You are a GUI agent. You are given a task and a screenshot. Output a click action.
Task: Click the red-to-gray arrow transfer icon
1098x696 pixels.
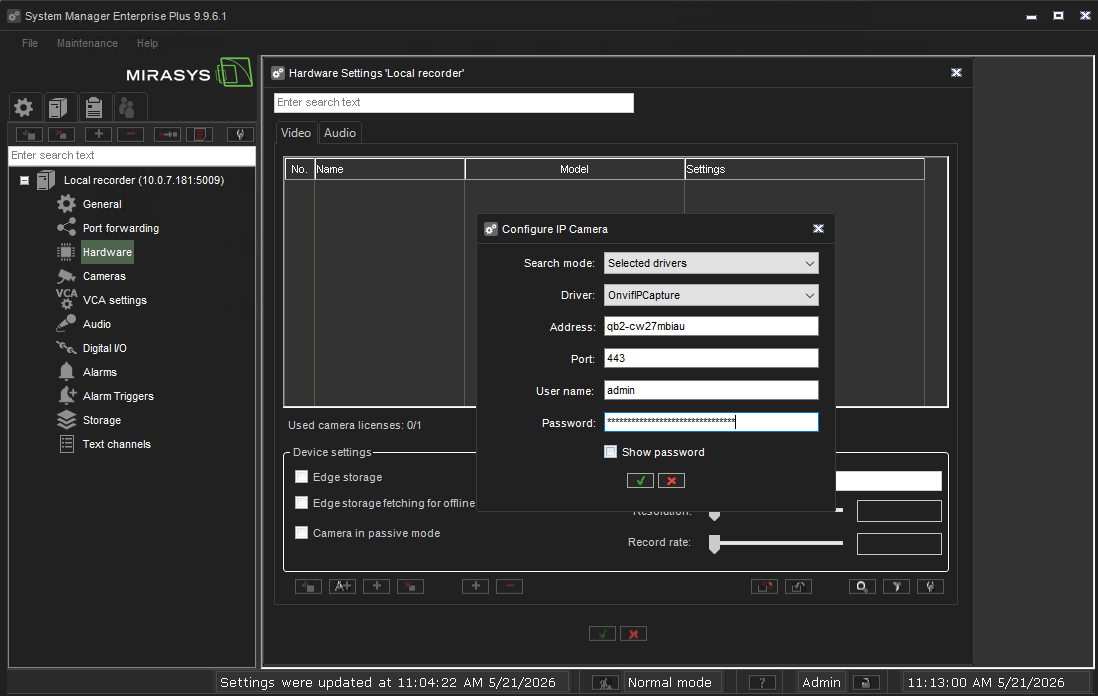tap(167, 134)
